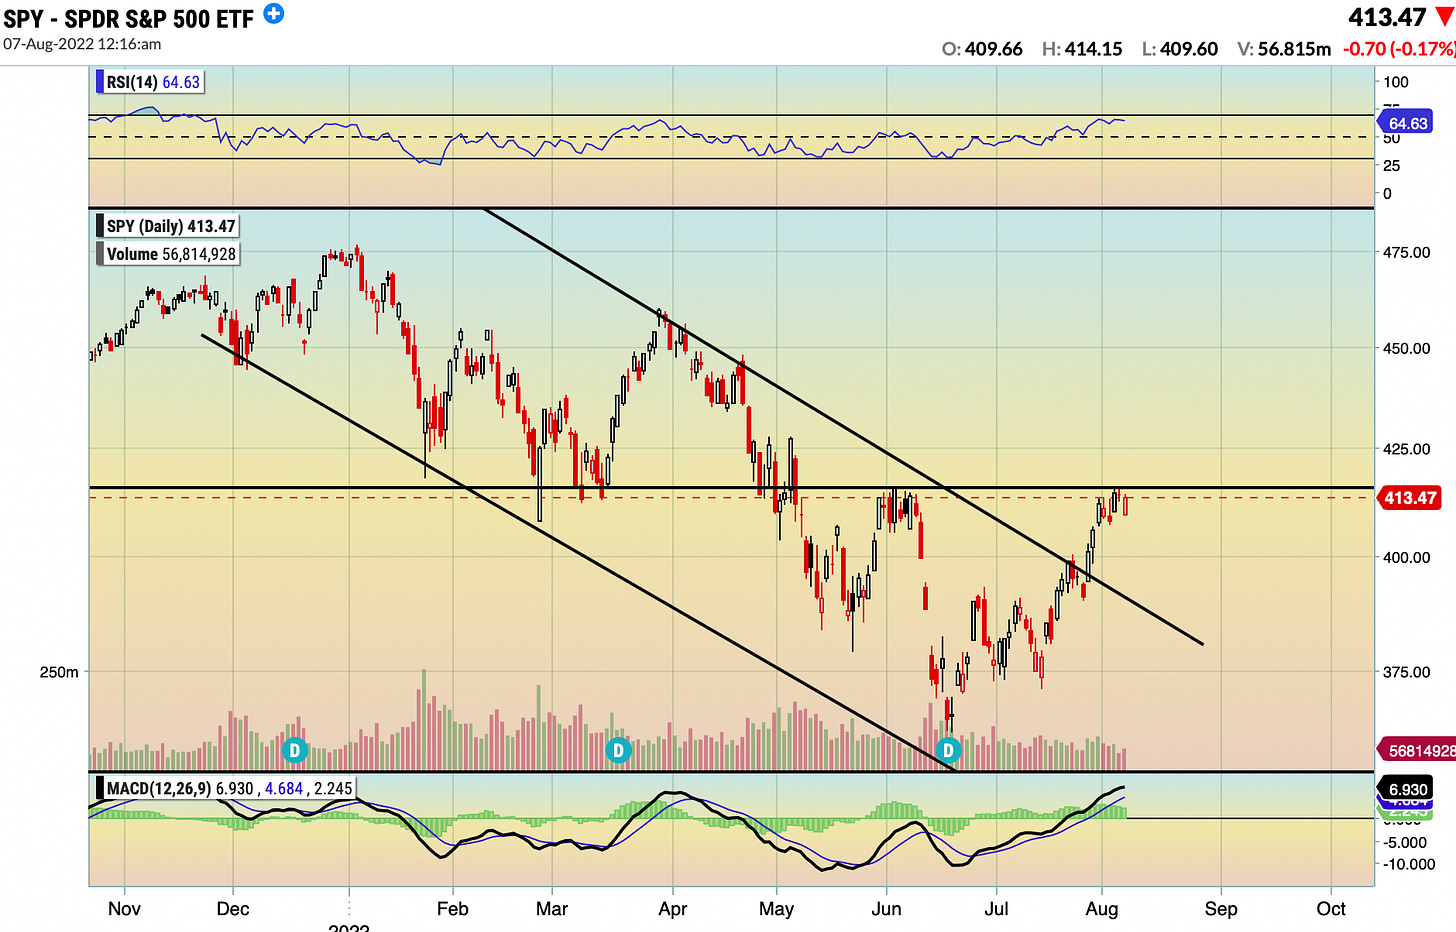Click the Mar label on the time axis

coord(552,909)
